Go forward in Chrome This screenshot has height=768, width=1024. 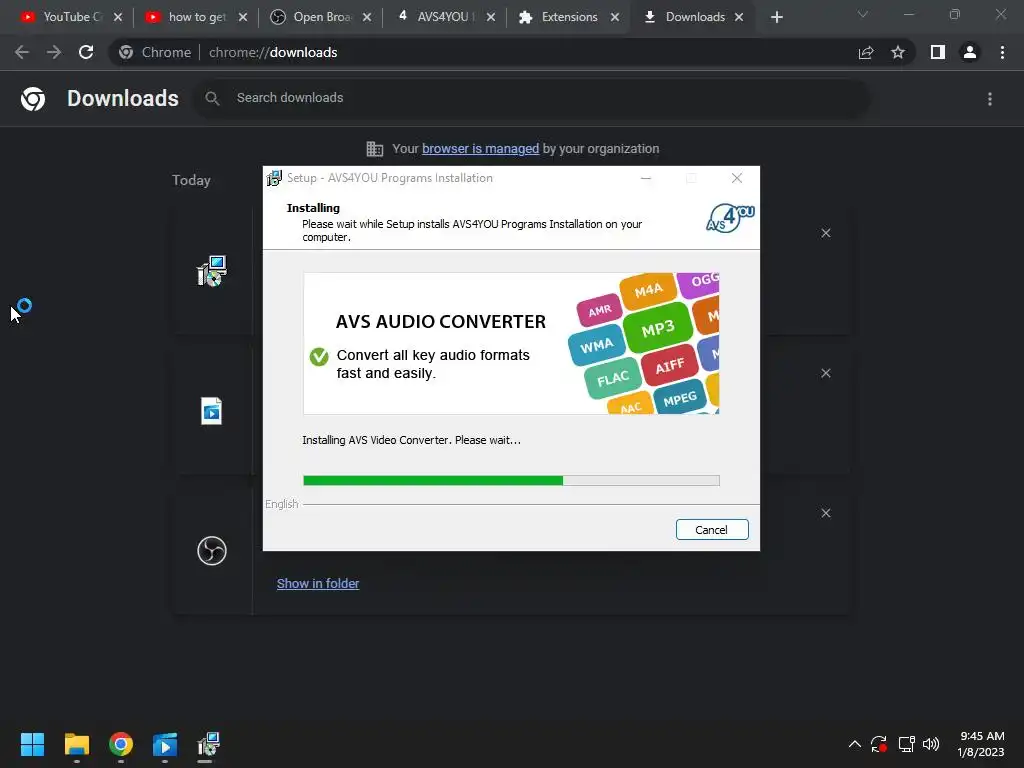pos(54,52)
